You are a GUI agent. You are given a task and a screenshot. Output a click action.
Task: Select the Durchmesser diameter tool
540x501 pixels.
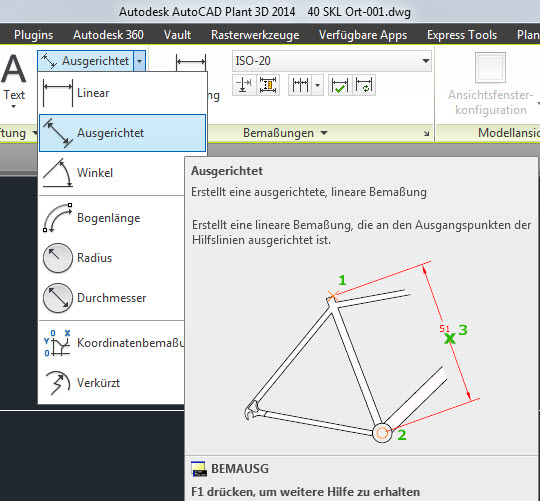(x=112, y=298)
